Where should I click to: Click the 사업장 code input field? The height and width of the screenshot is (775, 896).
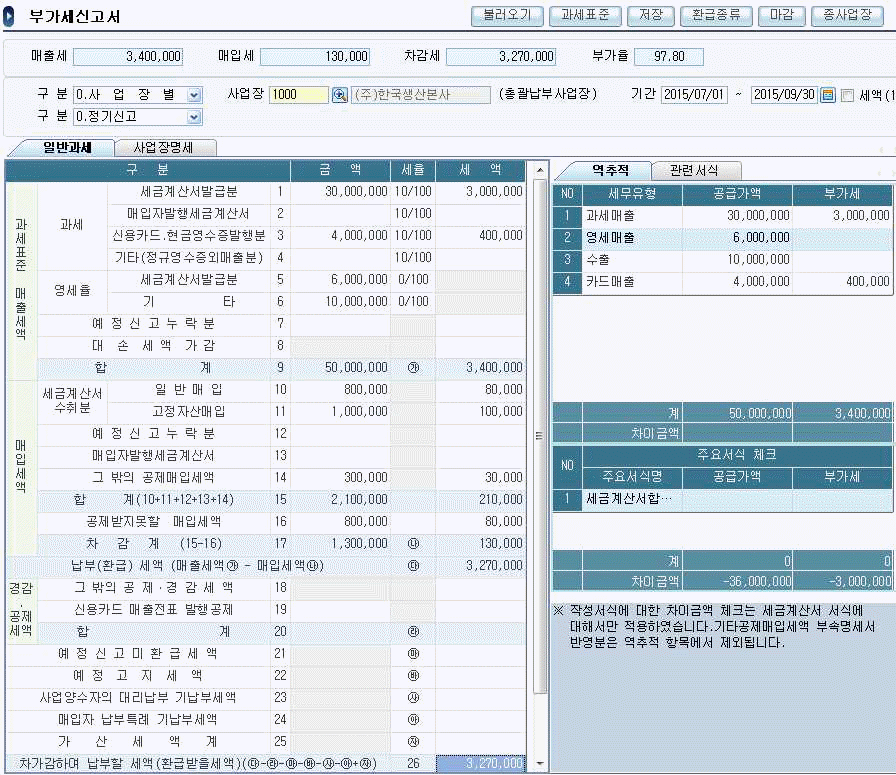[x=298, y=94]
